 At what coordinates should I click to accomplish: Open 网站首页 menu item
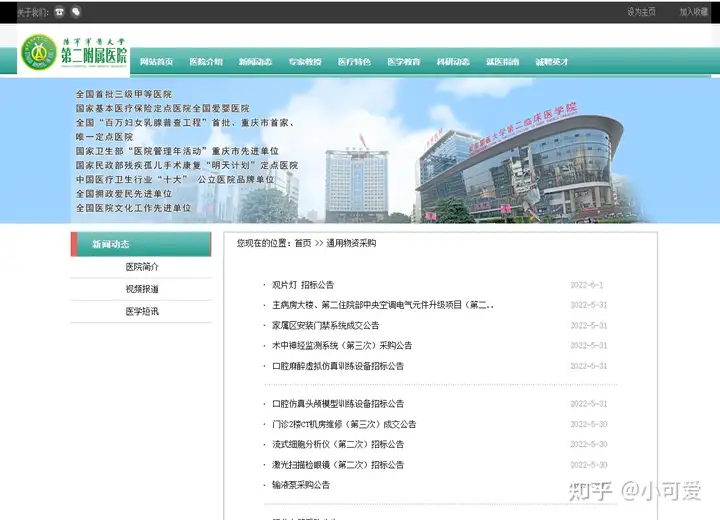(157, 62)
